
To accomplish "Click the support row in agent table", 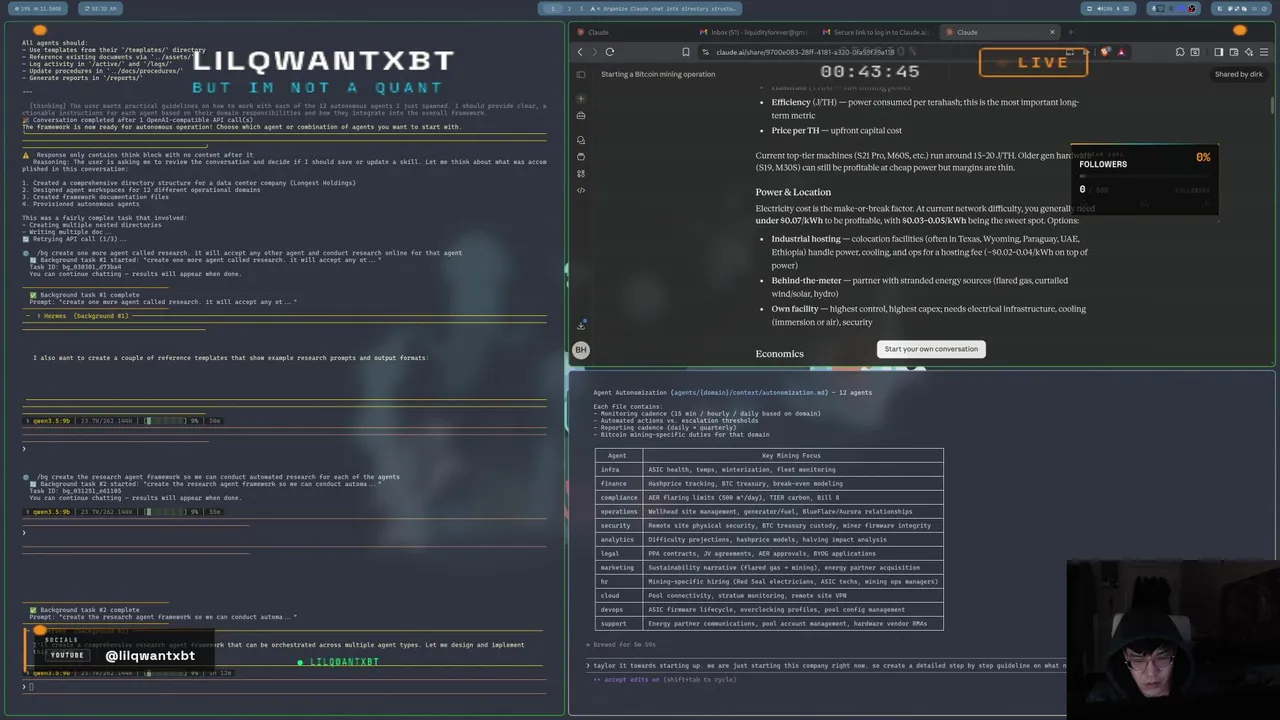I will [769, 624].
